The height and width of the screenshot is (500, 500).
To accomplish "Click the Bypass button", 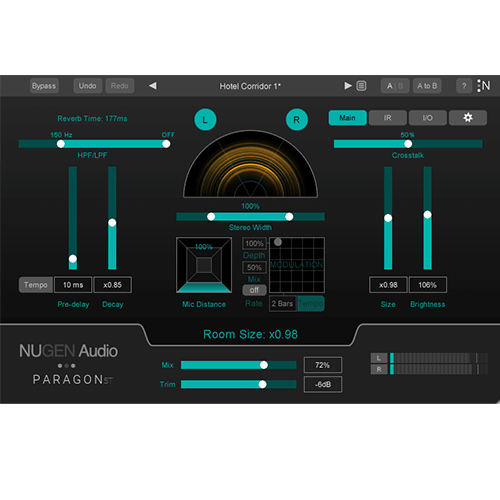I will point(44,86).
